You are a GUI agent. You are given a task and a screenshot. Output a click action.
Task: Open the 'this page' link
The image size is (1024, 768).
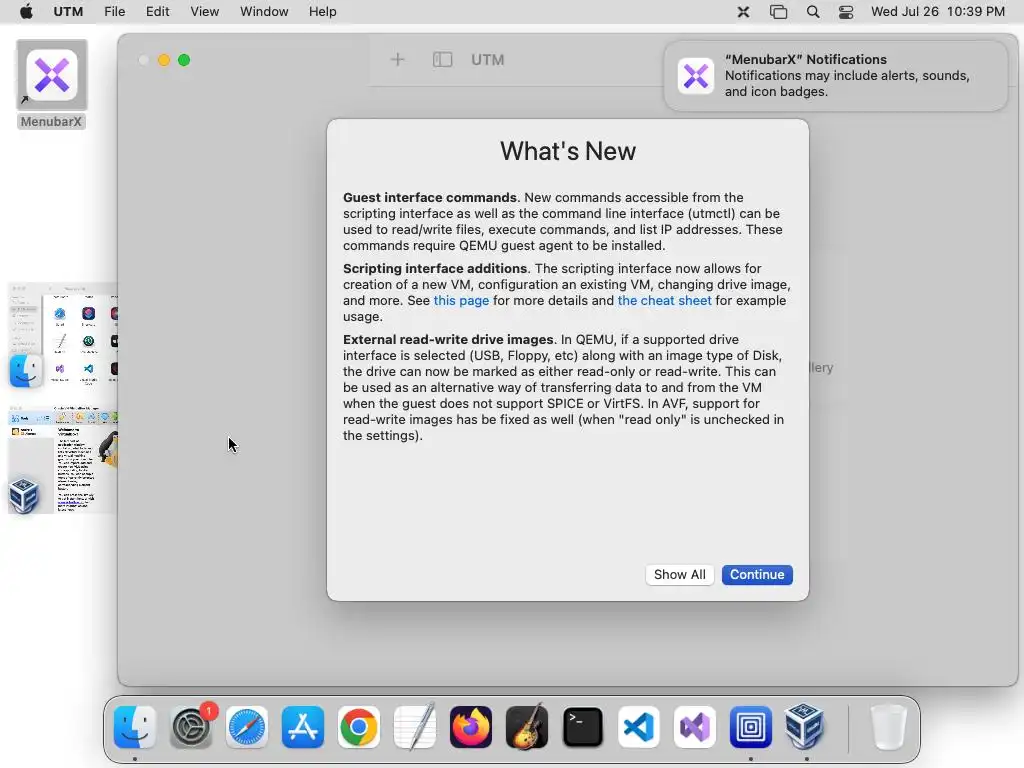click(x=461, y=300)
